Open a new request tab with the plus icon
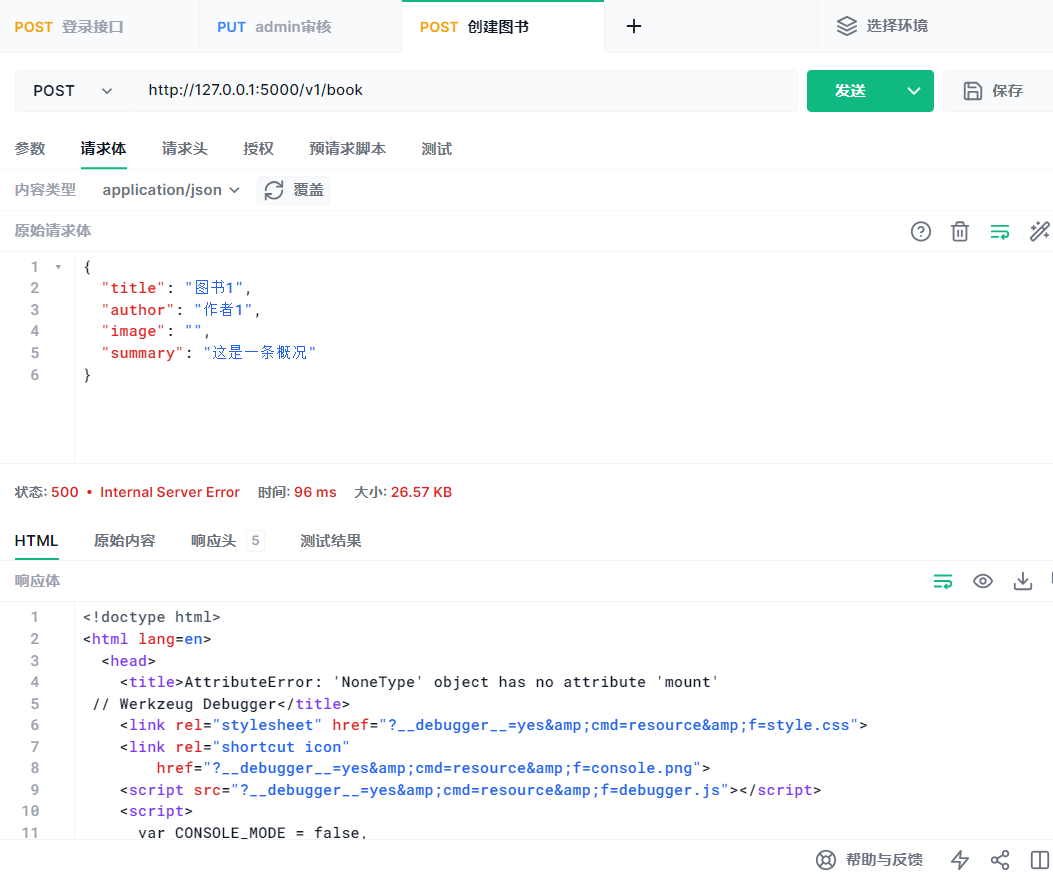 633,26
